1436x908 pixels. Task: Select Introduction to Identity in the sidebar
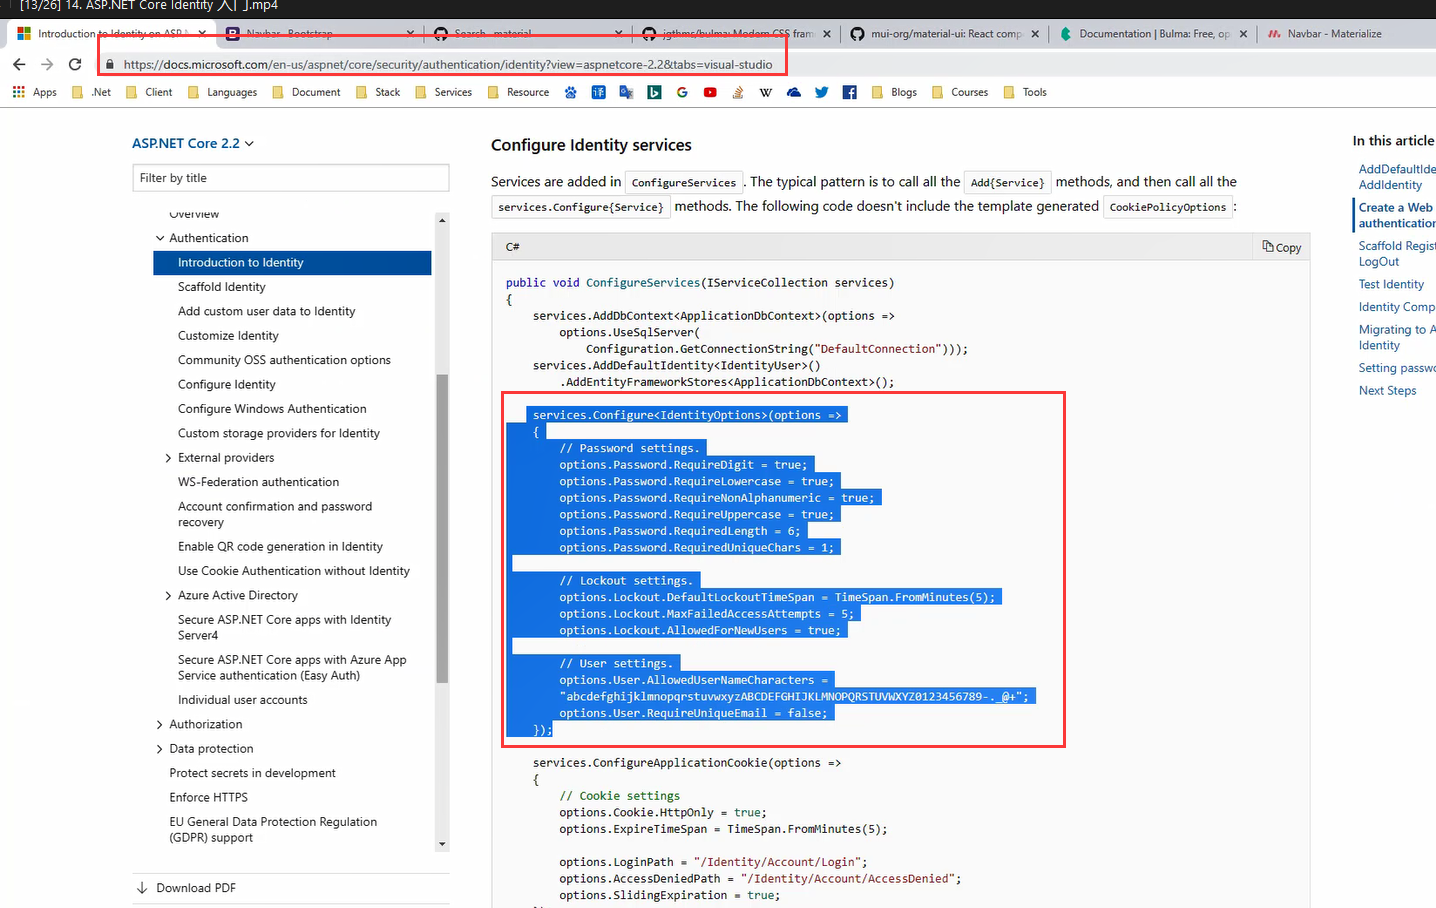pos(292,263)
